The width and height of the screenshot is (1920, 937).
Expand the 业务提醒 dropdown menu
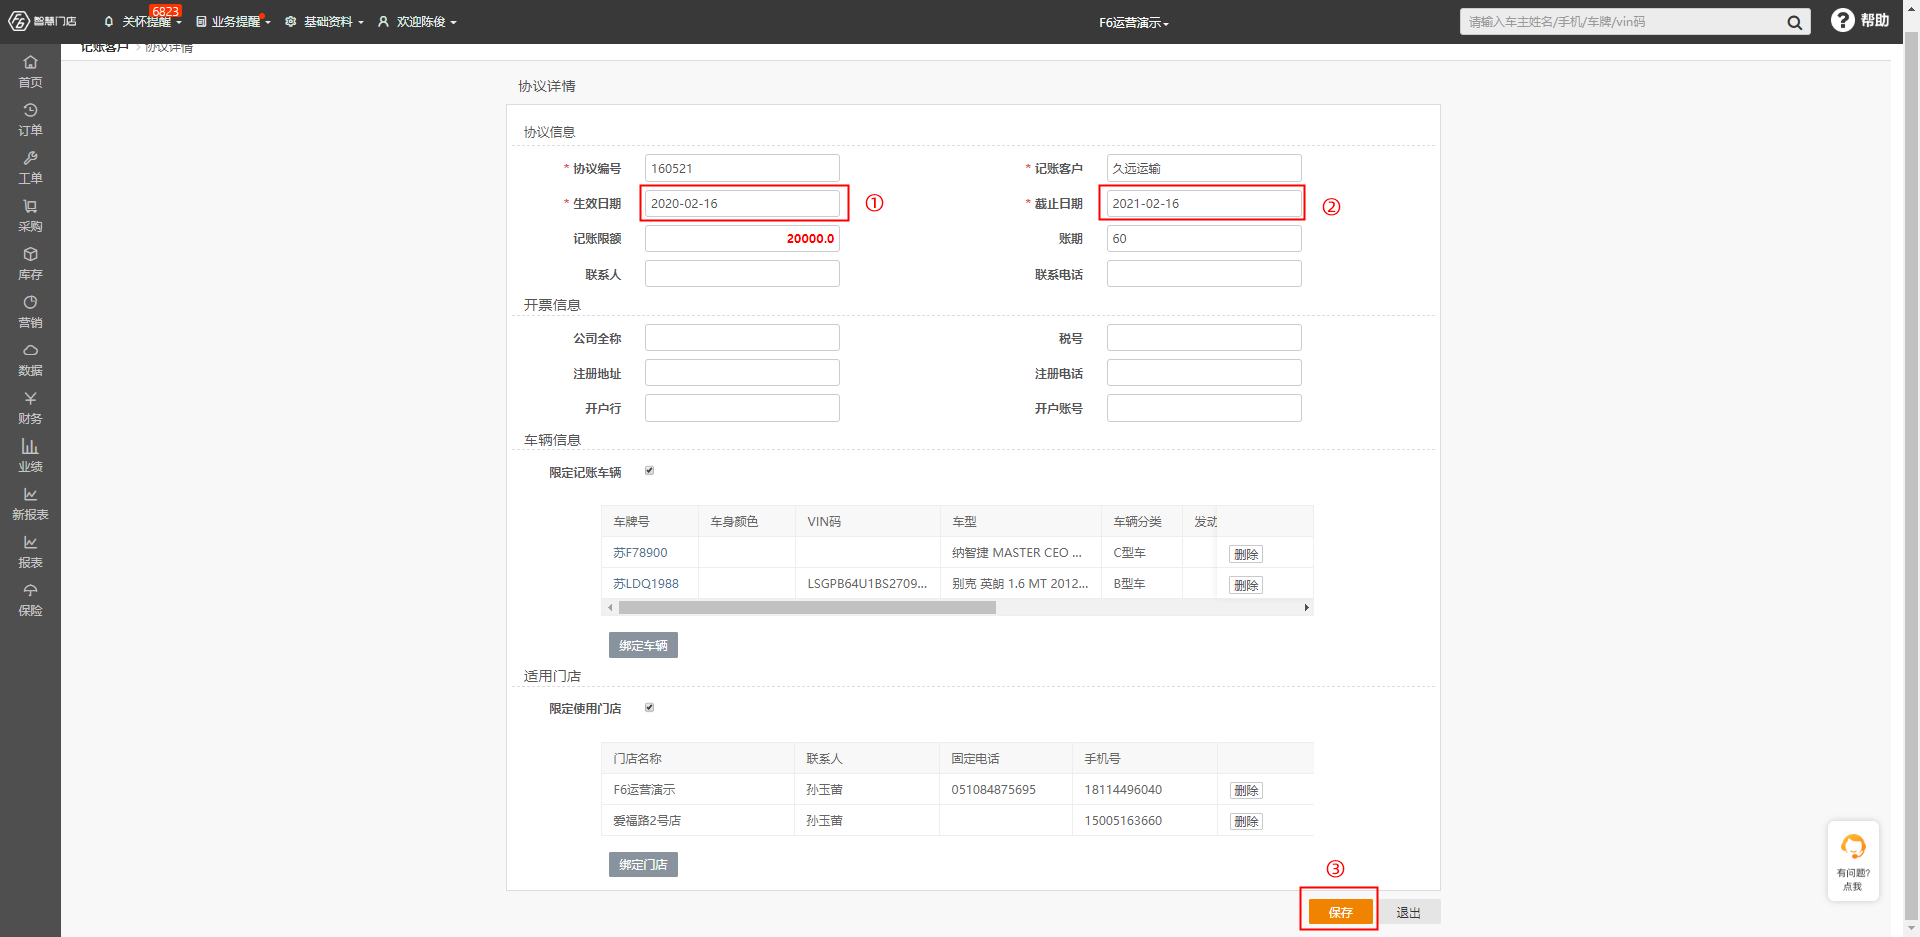(234, 21)
